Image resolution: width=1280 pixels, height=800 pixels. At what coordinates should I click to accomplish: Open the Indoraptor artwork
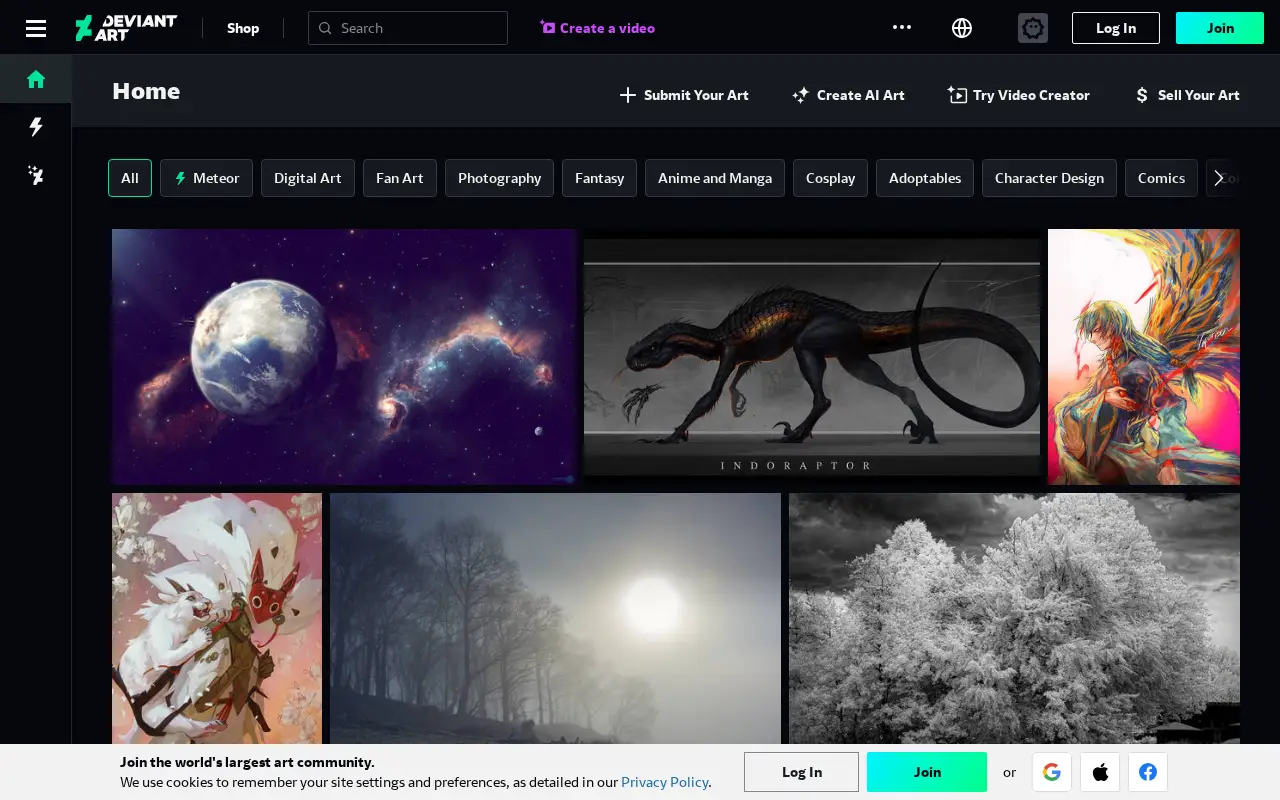click(812, 357)
